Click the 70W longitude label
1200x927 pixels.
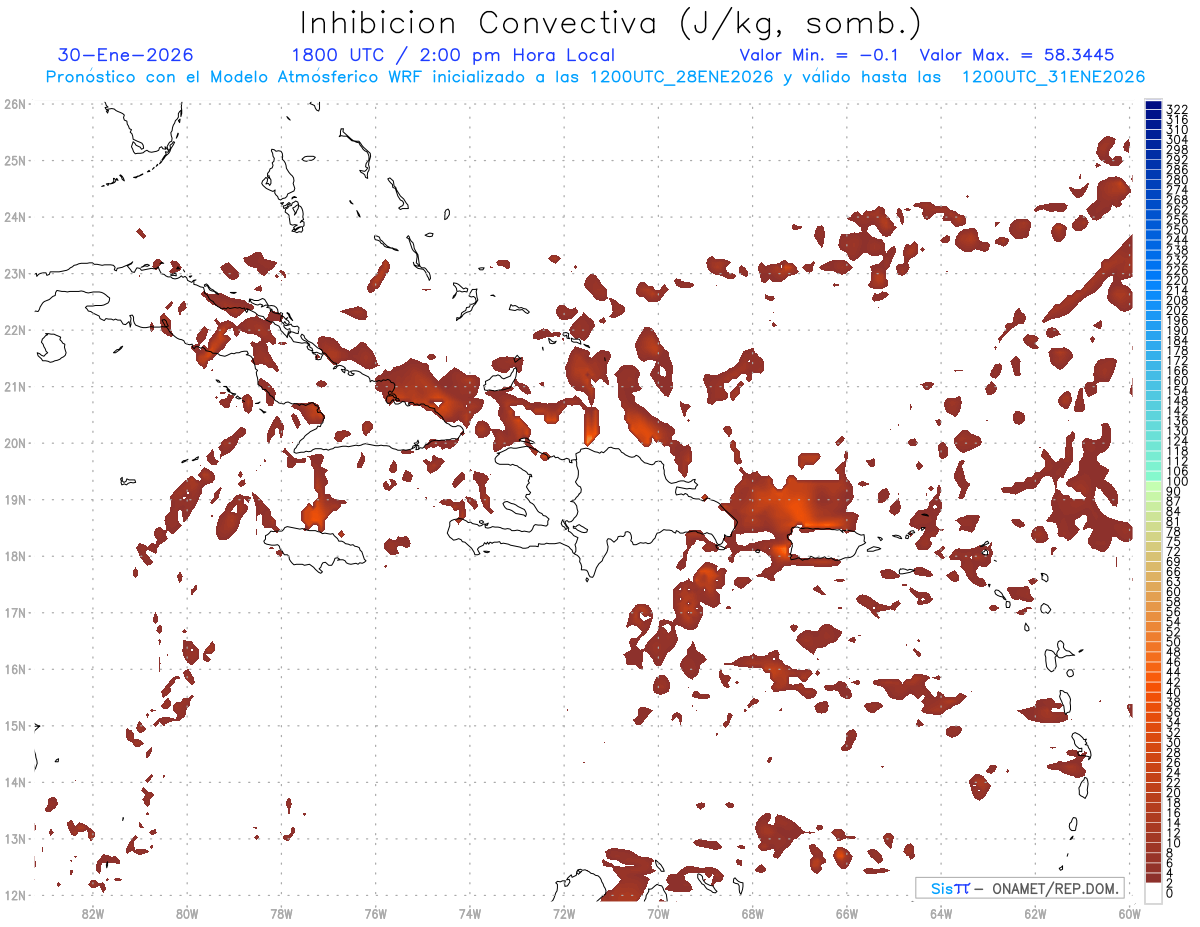658,912
